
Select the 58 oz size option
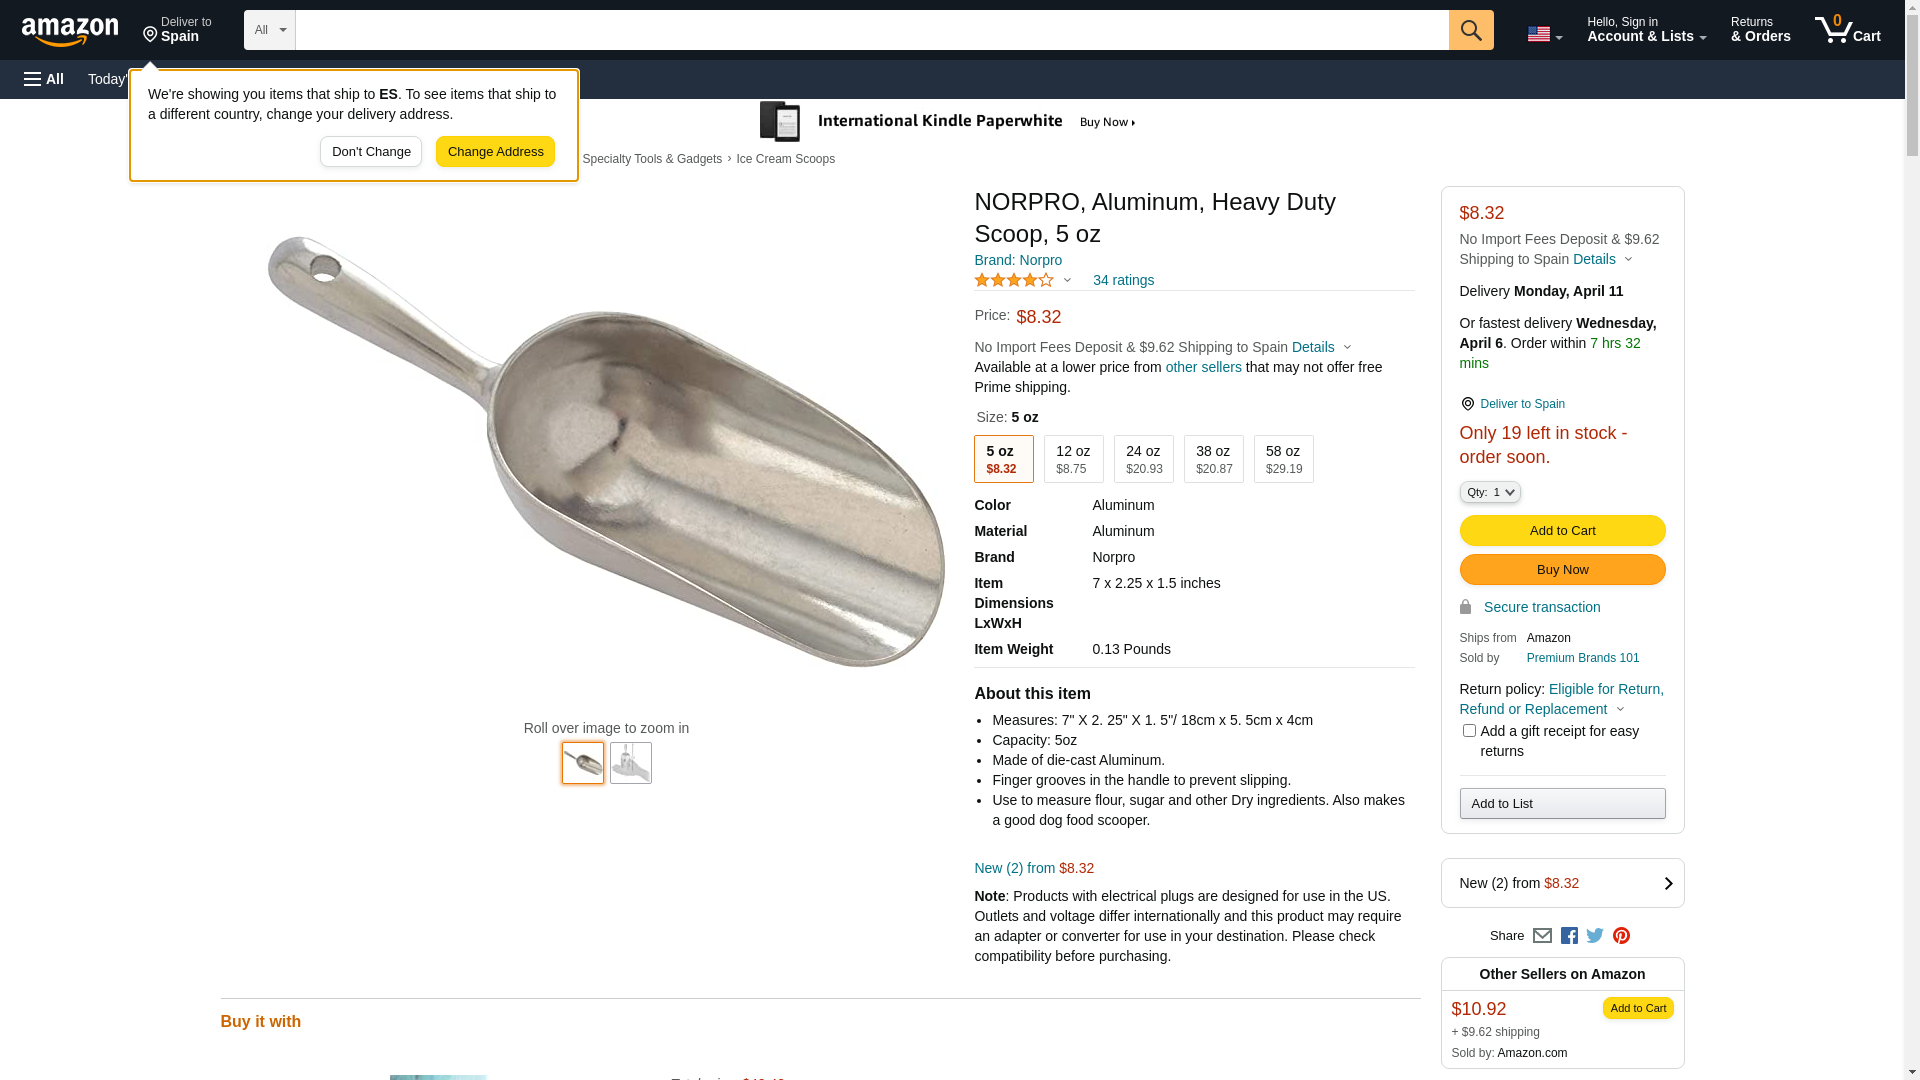[x=1283, y=459]
